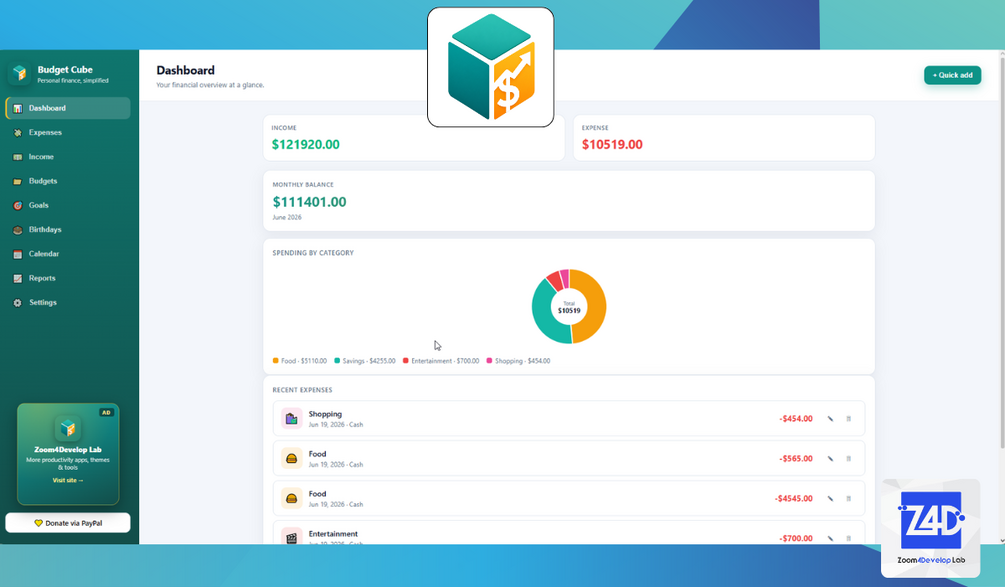Click the "Zoom4Develop Lab" title in the ad card
1005x587 pixels.
[68, 449]
